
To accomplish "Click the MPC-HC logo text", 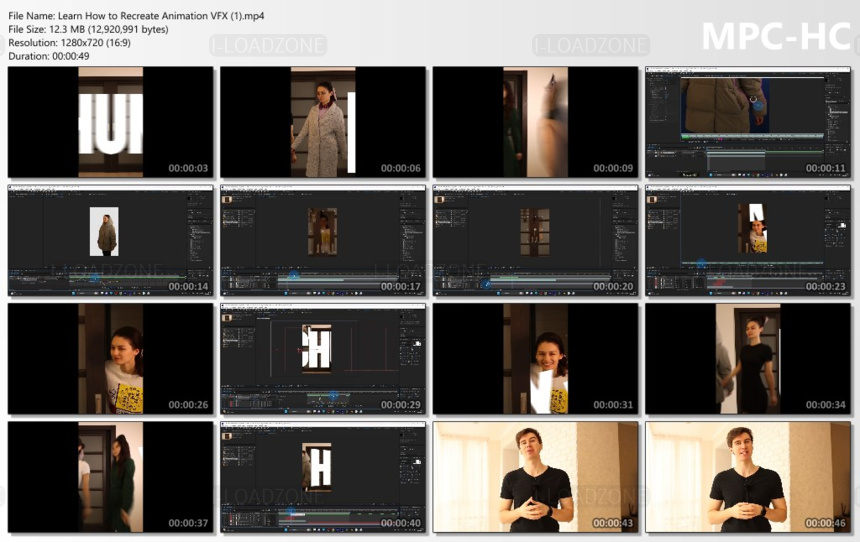I will [x=776, y=37].
